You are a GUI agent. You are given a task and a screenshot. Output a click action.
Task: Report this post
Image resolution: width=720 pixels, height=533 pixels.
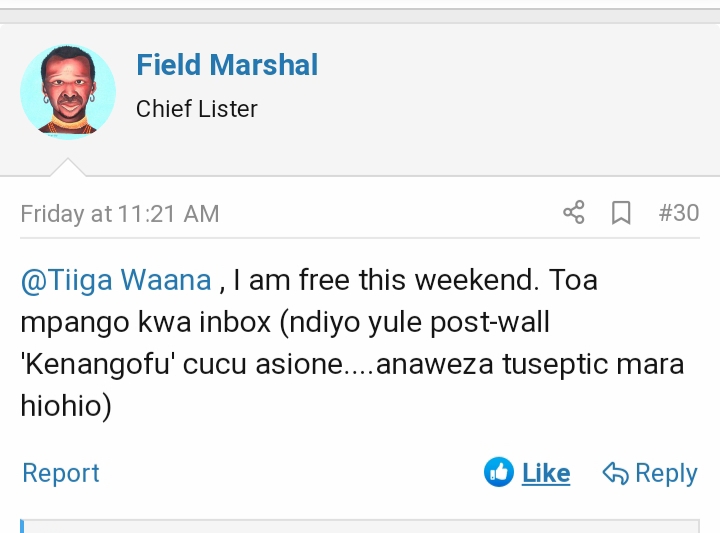(61, 473)
